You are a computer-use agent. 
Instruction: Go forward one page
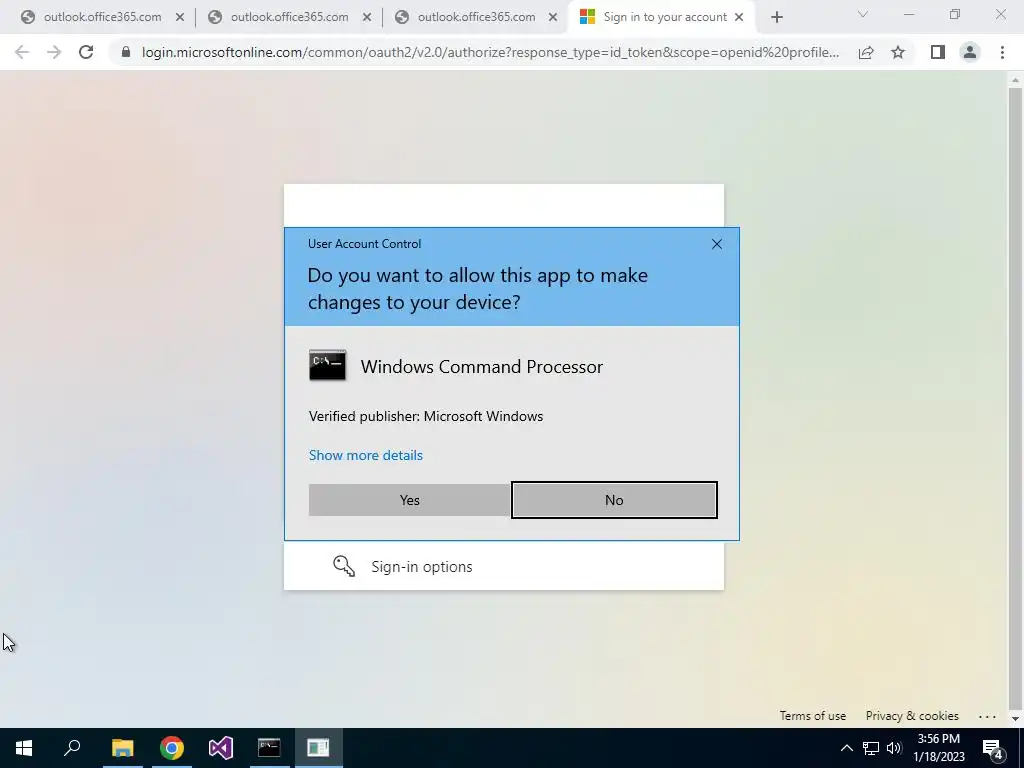click(x=54, y=52)
